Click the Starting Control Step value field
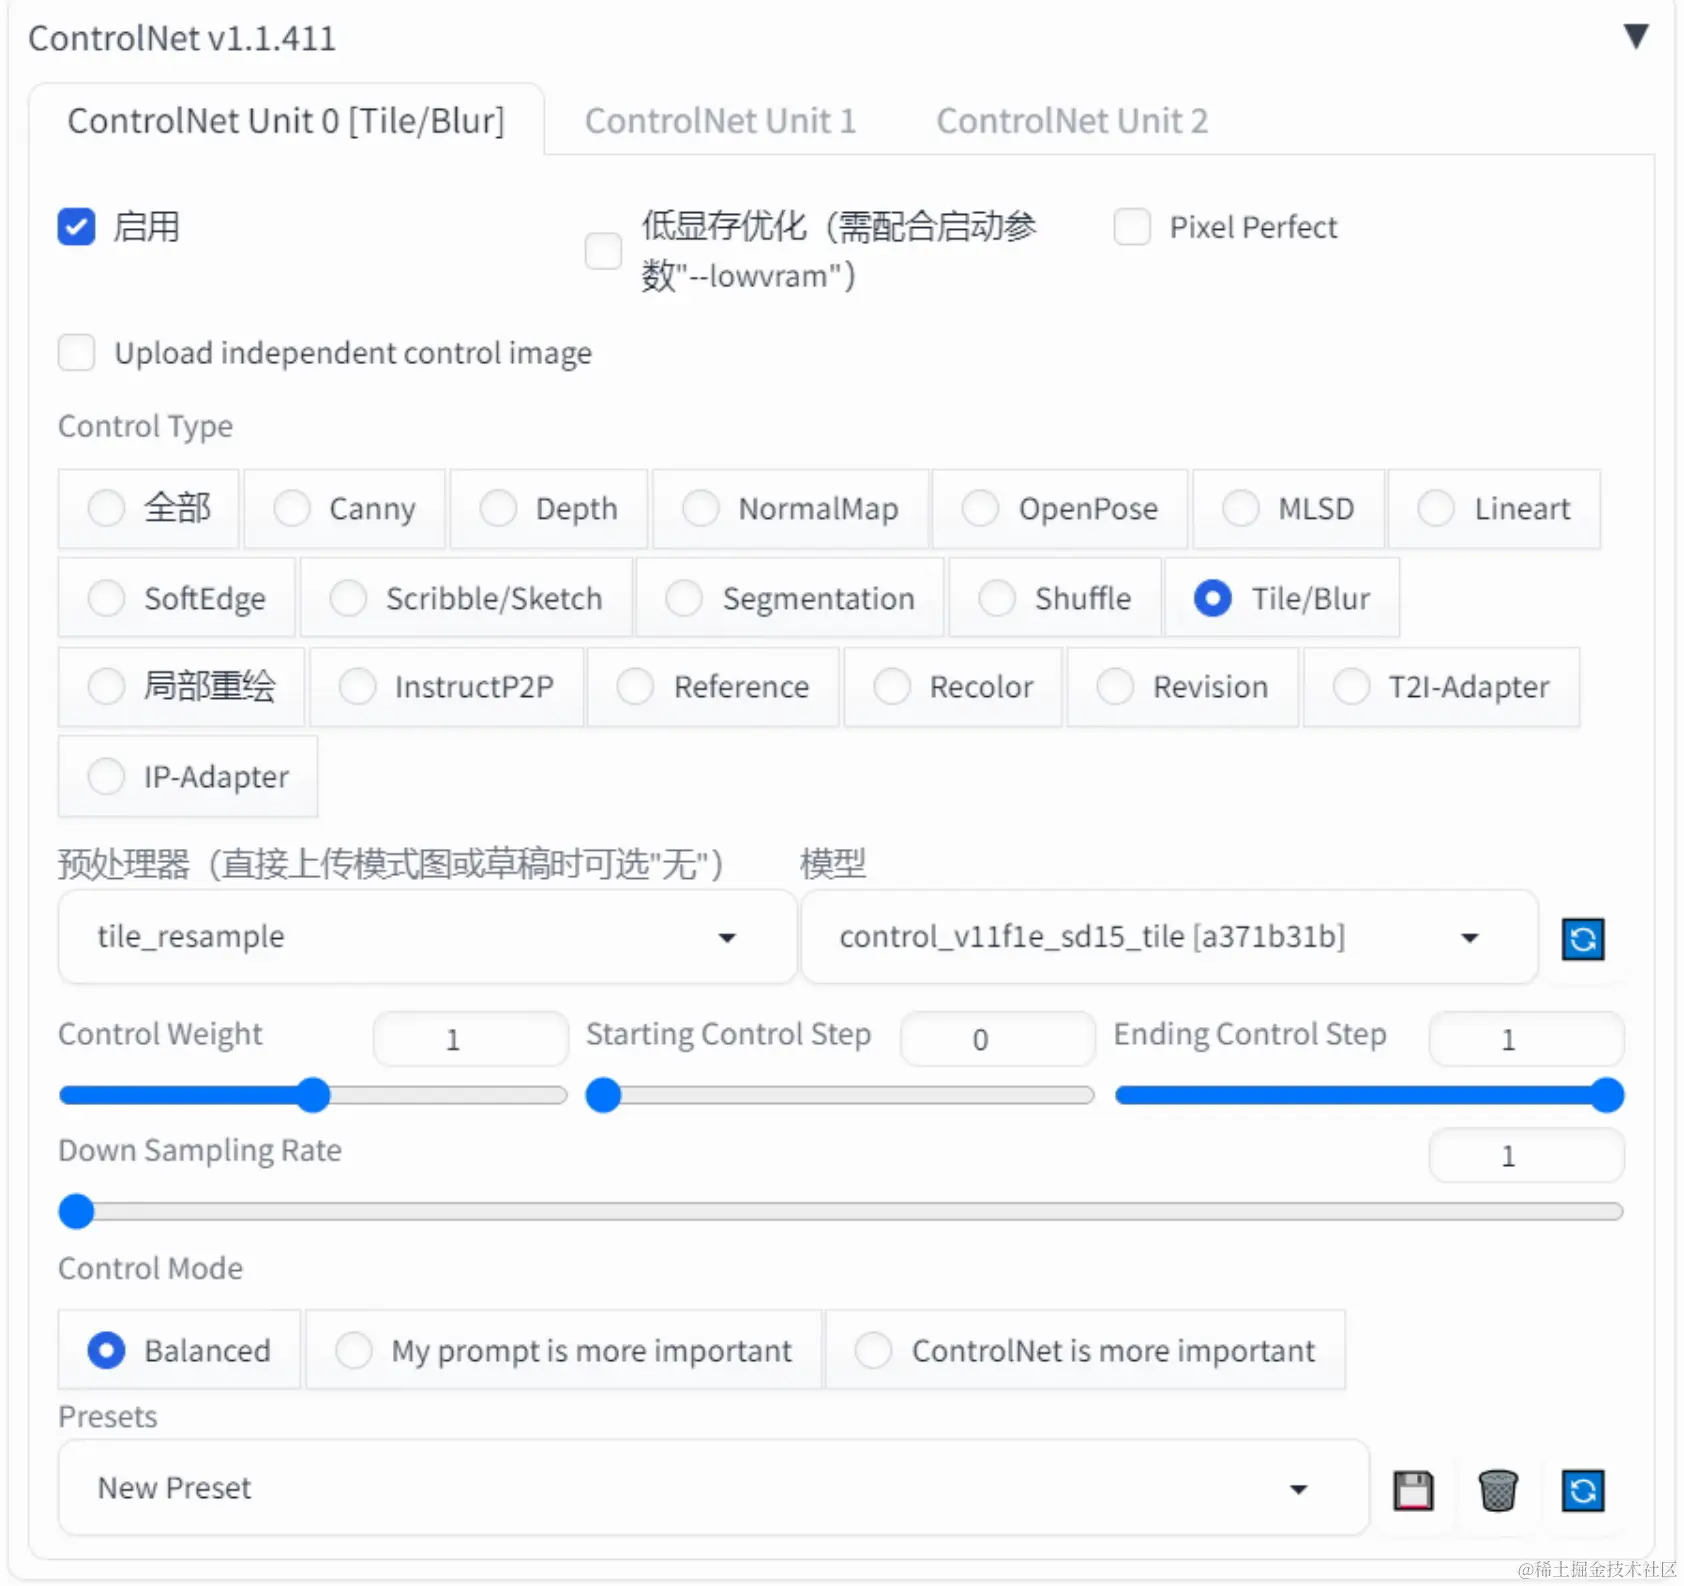Image resolution: width=1684 pixels, height=1586 pixels. click(x=997, y=1039)
